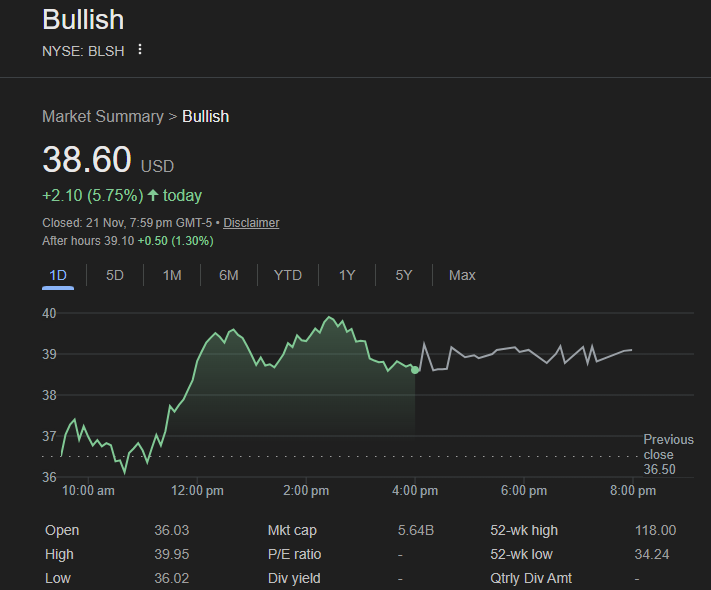
Task: Click the 38.60 USD price figure
Action: (x=87, y=161)
